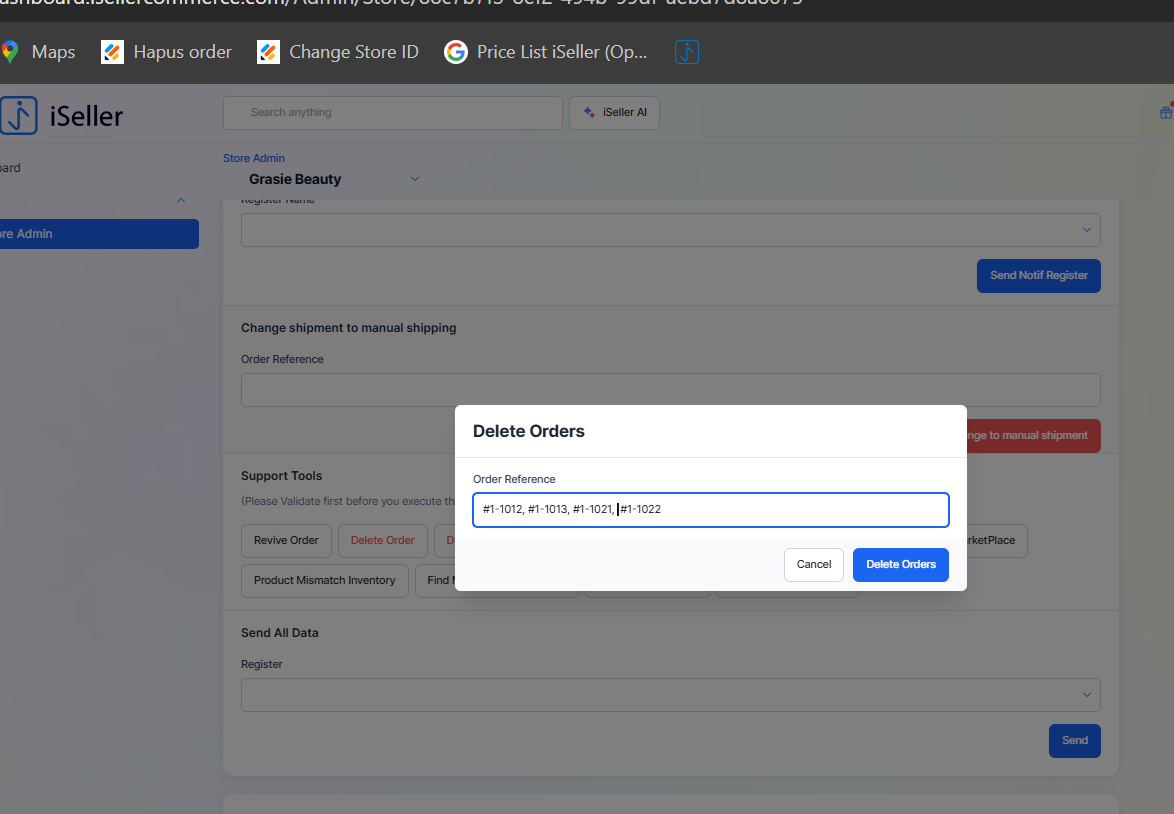Click the iSeller logo in header
The height and width of the screenshot is (814, 1174).
point(62,116)
